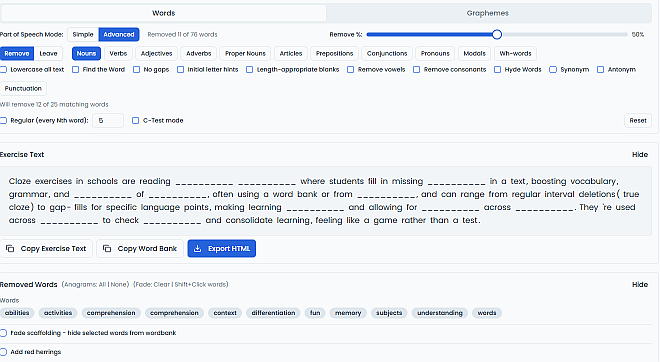660x362 pixels.
Task: Click the 'fun' word chip
Action: coord(315,313)
